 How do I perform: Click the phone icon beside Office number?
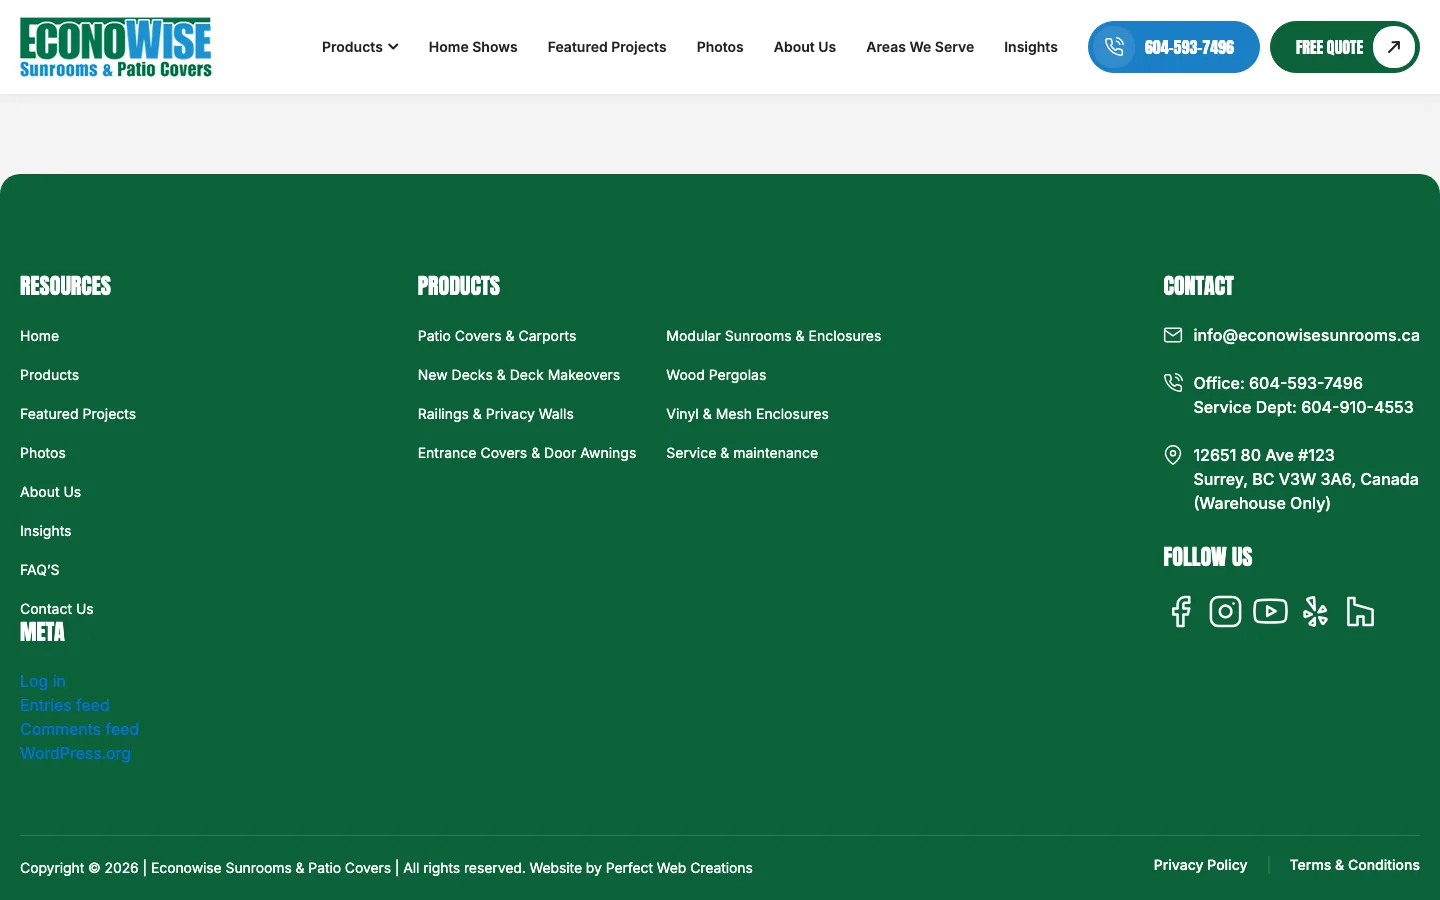click(x=1173, y=383)
